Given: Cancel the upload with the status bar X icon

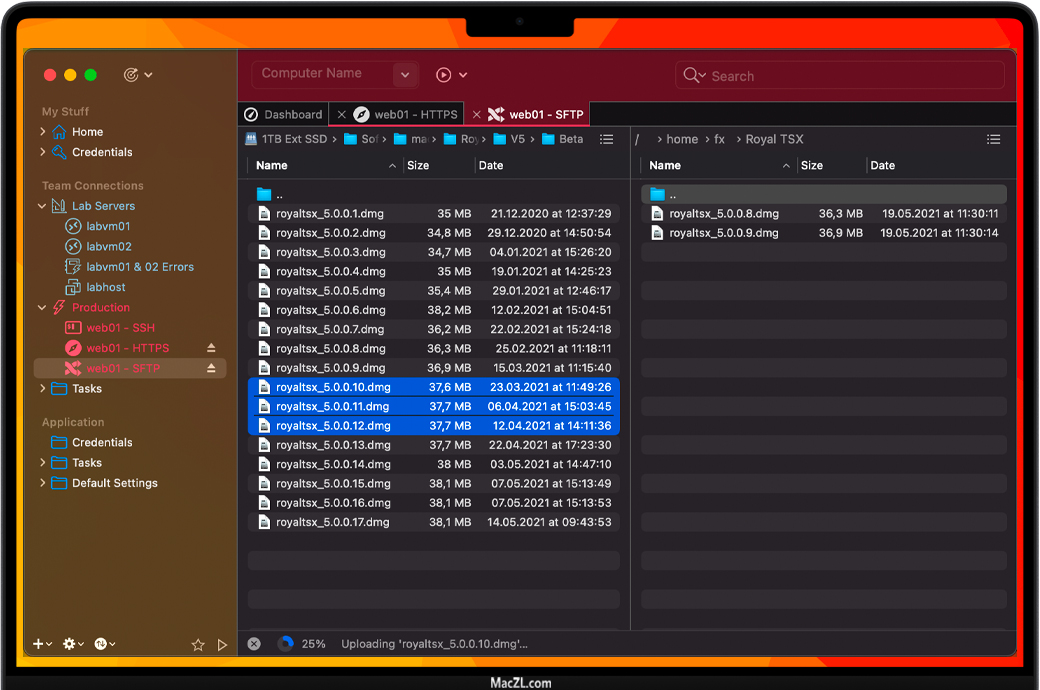Looking at the screenshot, I should point(254,644).
